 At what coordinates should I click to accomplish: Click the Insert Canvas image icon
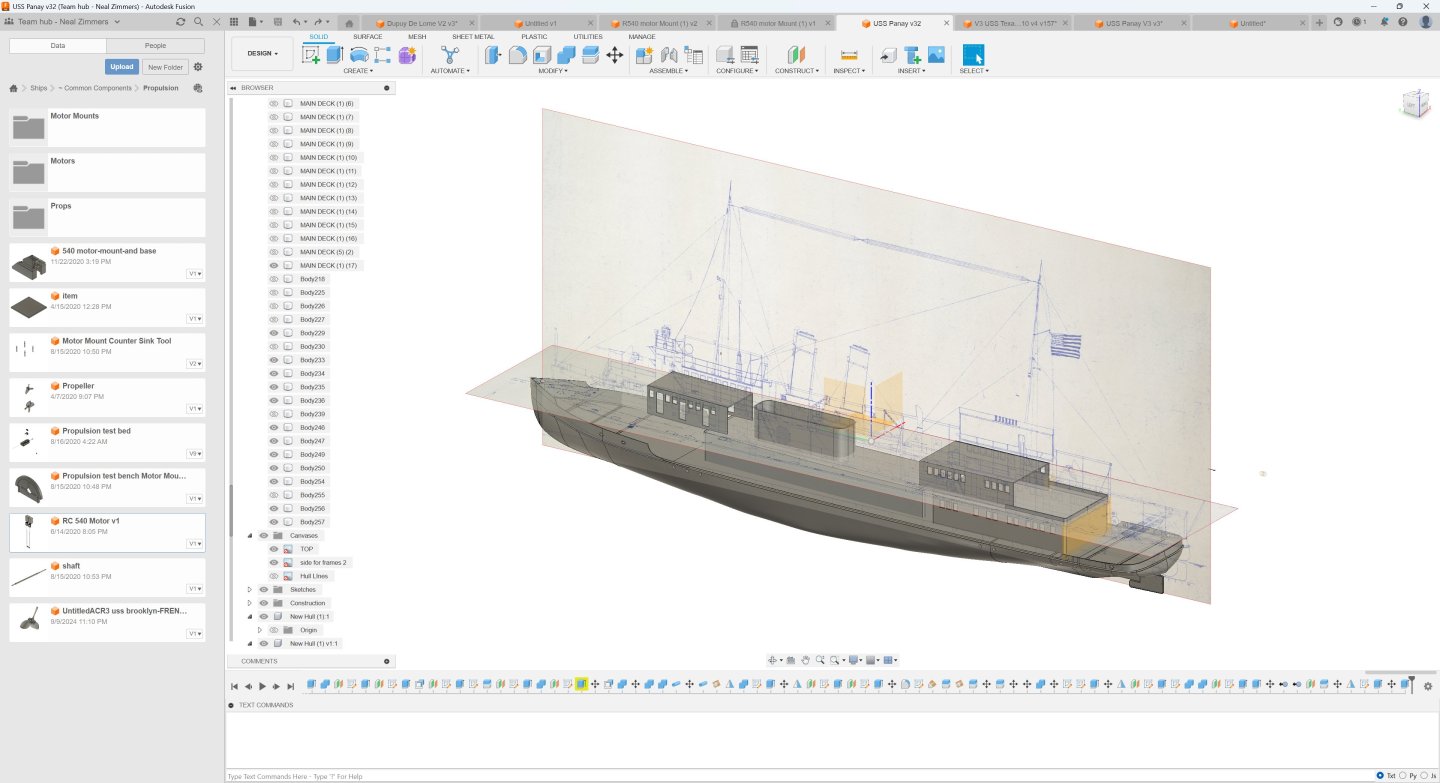point(936,56)
